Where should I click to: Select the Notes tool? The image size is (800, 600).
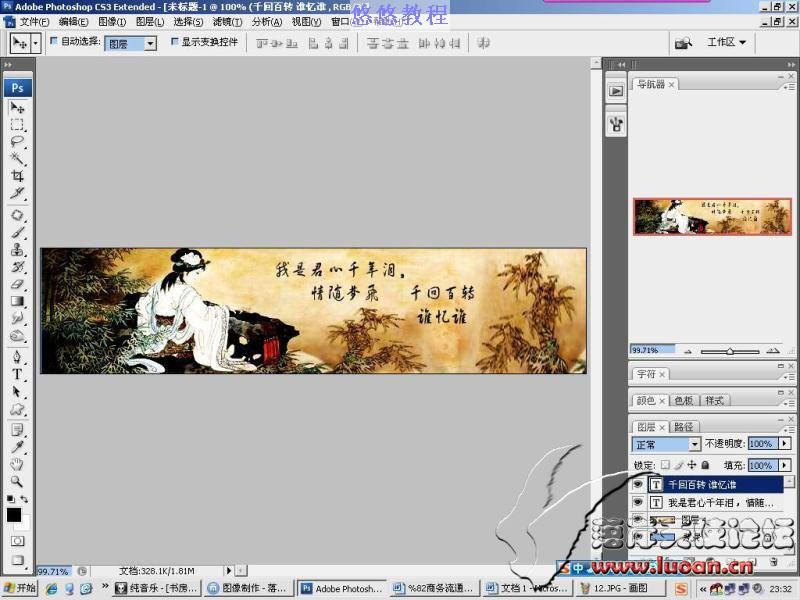17,430
